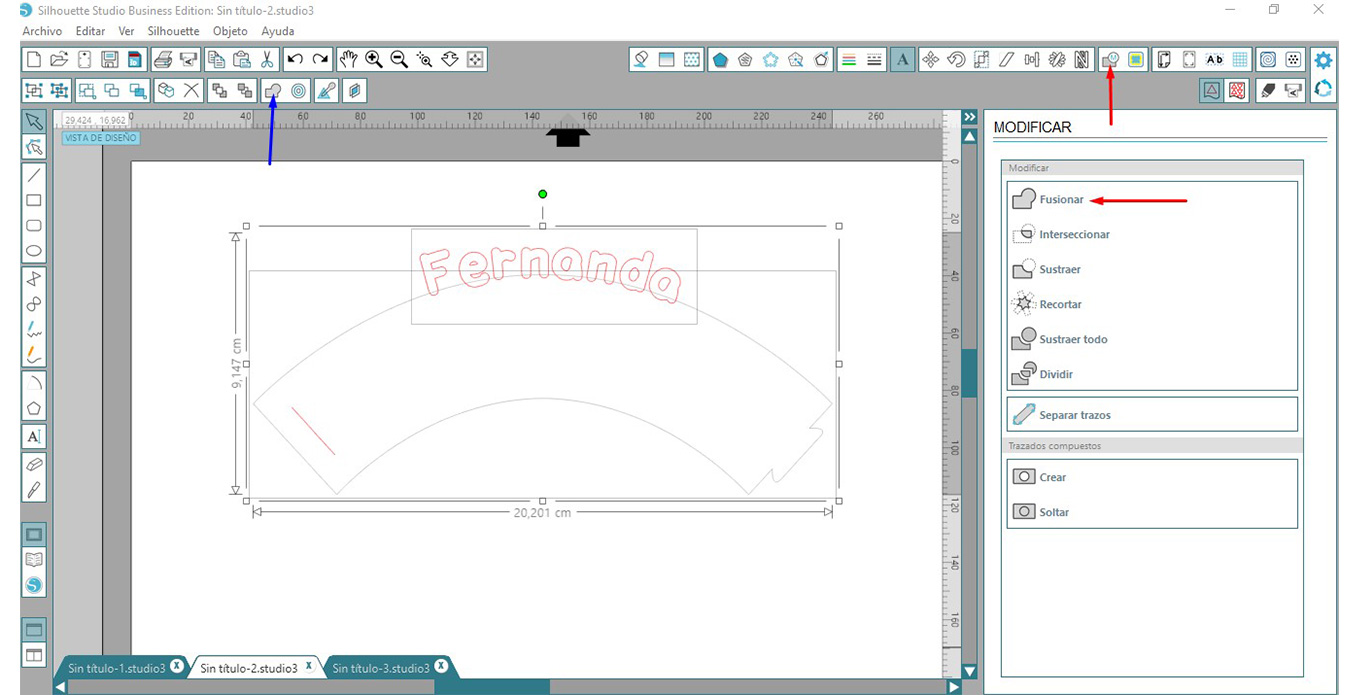The width and height of the screenshot is (1362, 695).
Task: Open the Library book icon
Action: [33, 560]
